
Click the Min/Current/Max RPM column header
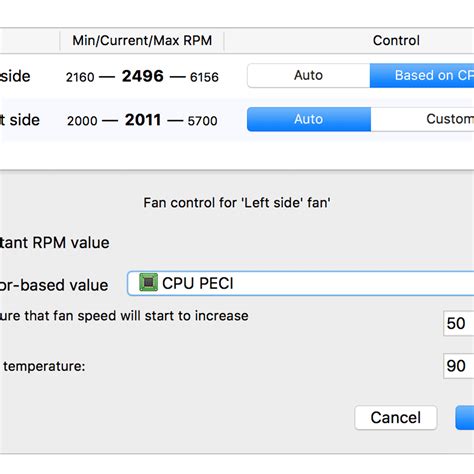click(x=142, y=41)
